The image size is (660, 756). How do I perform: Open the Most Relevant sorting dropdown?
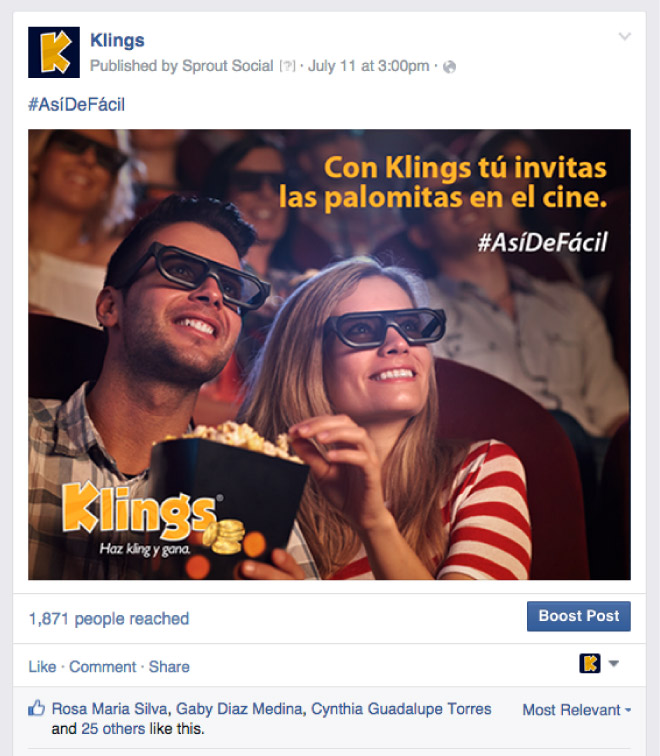(x=577, y=710)
